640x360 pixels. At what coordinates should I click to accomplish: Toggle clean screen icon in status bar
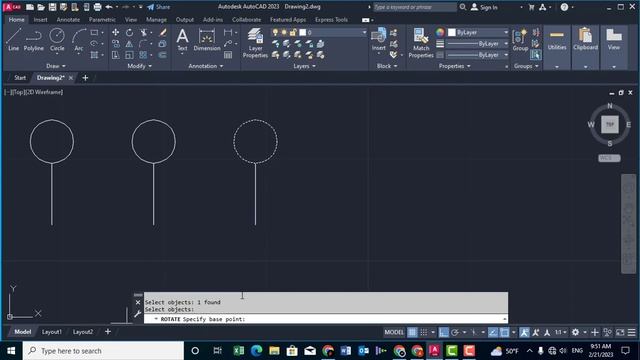click(620, 332)
